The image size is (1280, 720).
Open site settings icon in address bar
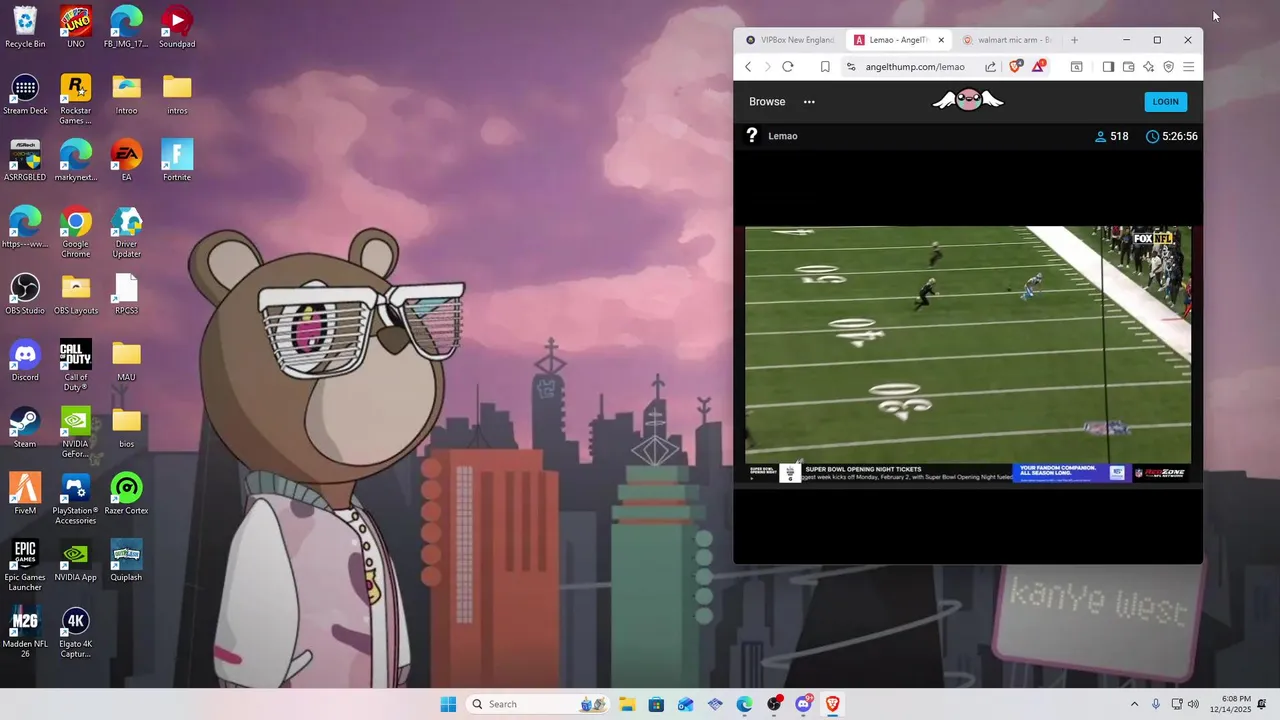[851, 67]
